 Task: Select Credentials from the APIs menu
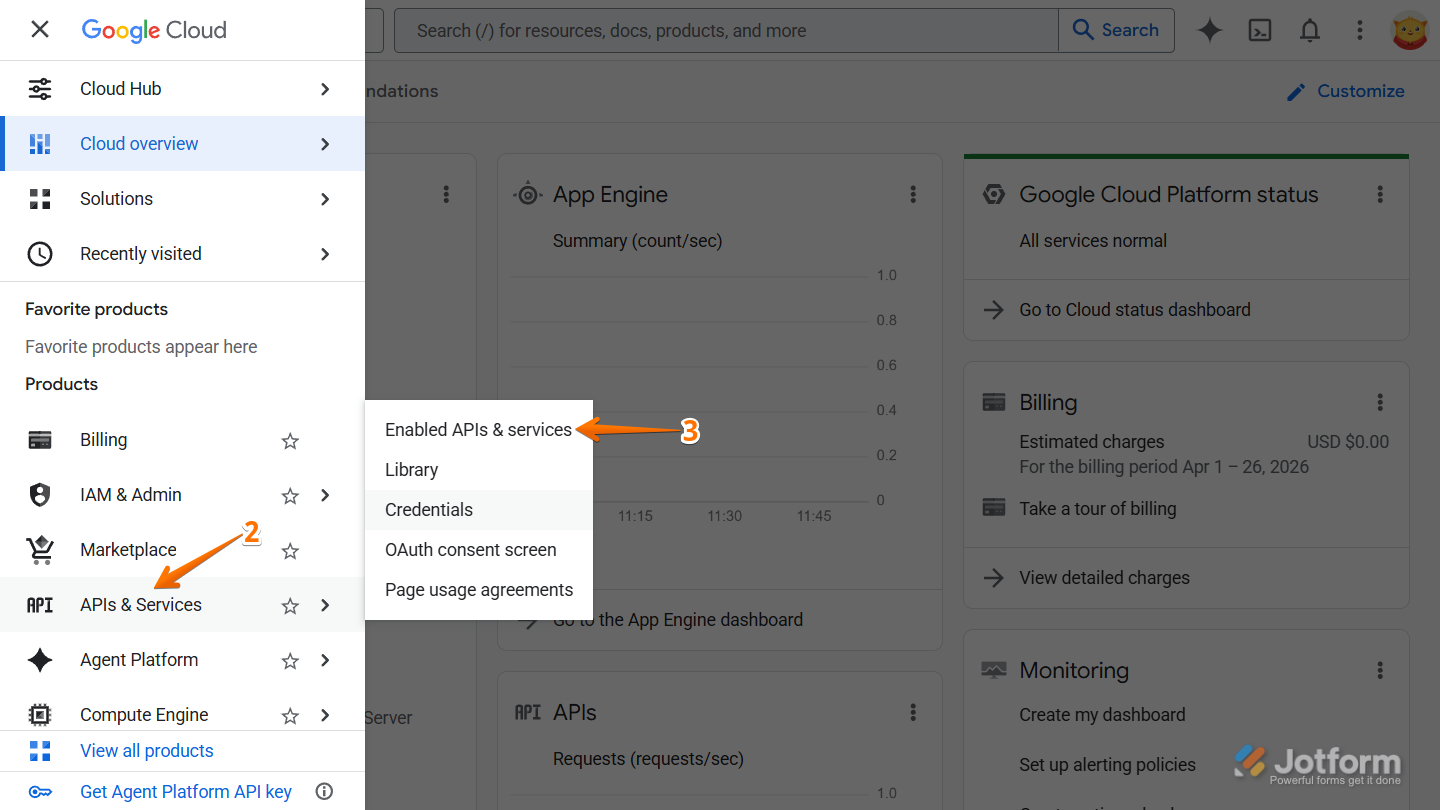pos(429,509)
